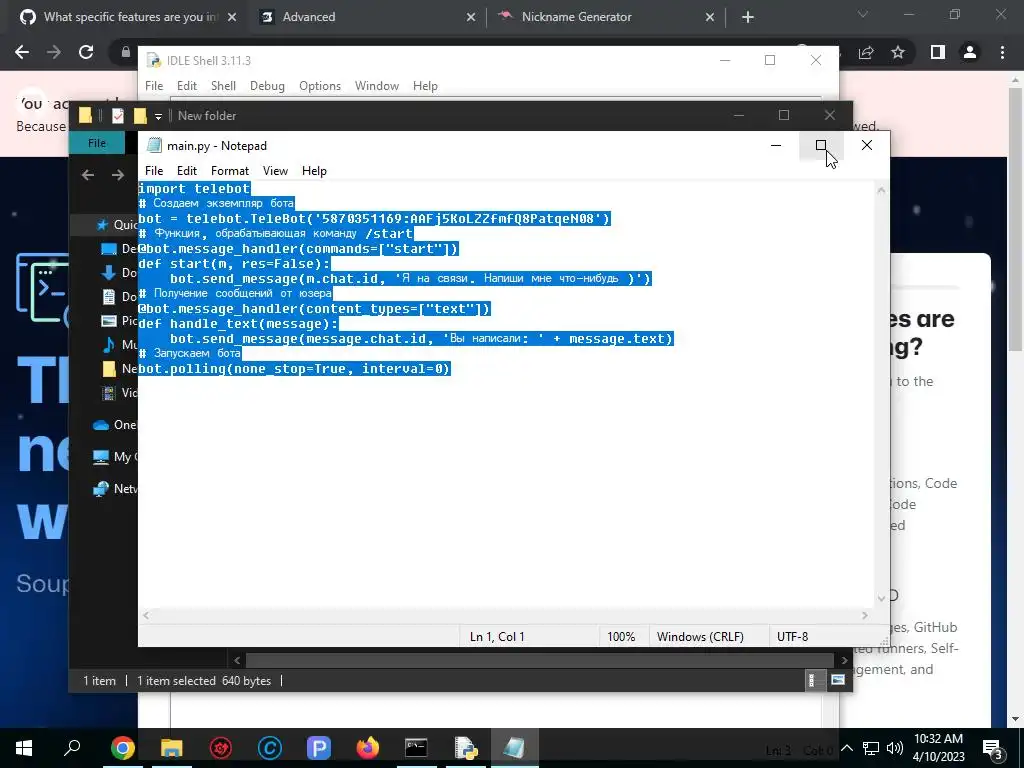Open a new browser tab
Image resolution: width=1024 pixels, height=768 pixels.
[x=748, y=18]
